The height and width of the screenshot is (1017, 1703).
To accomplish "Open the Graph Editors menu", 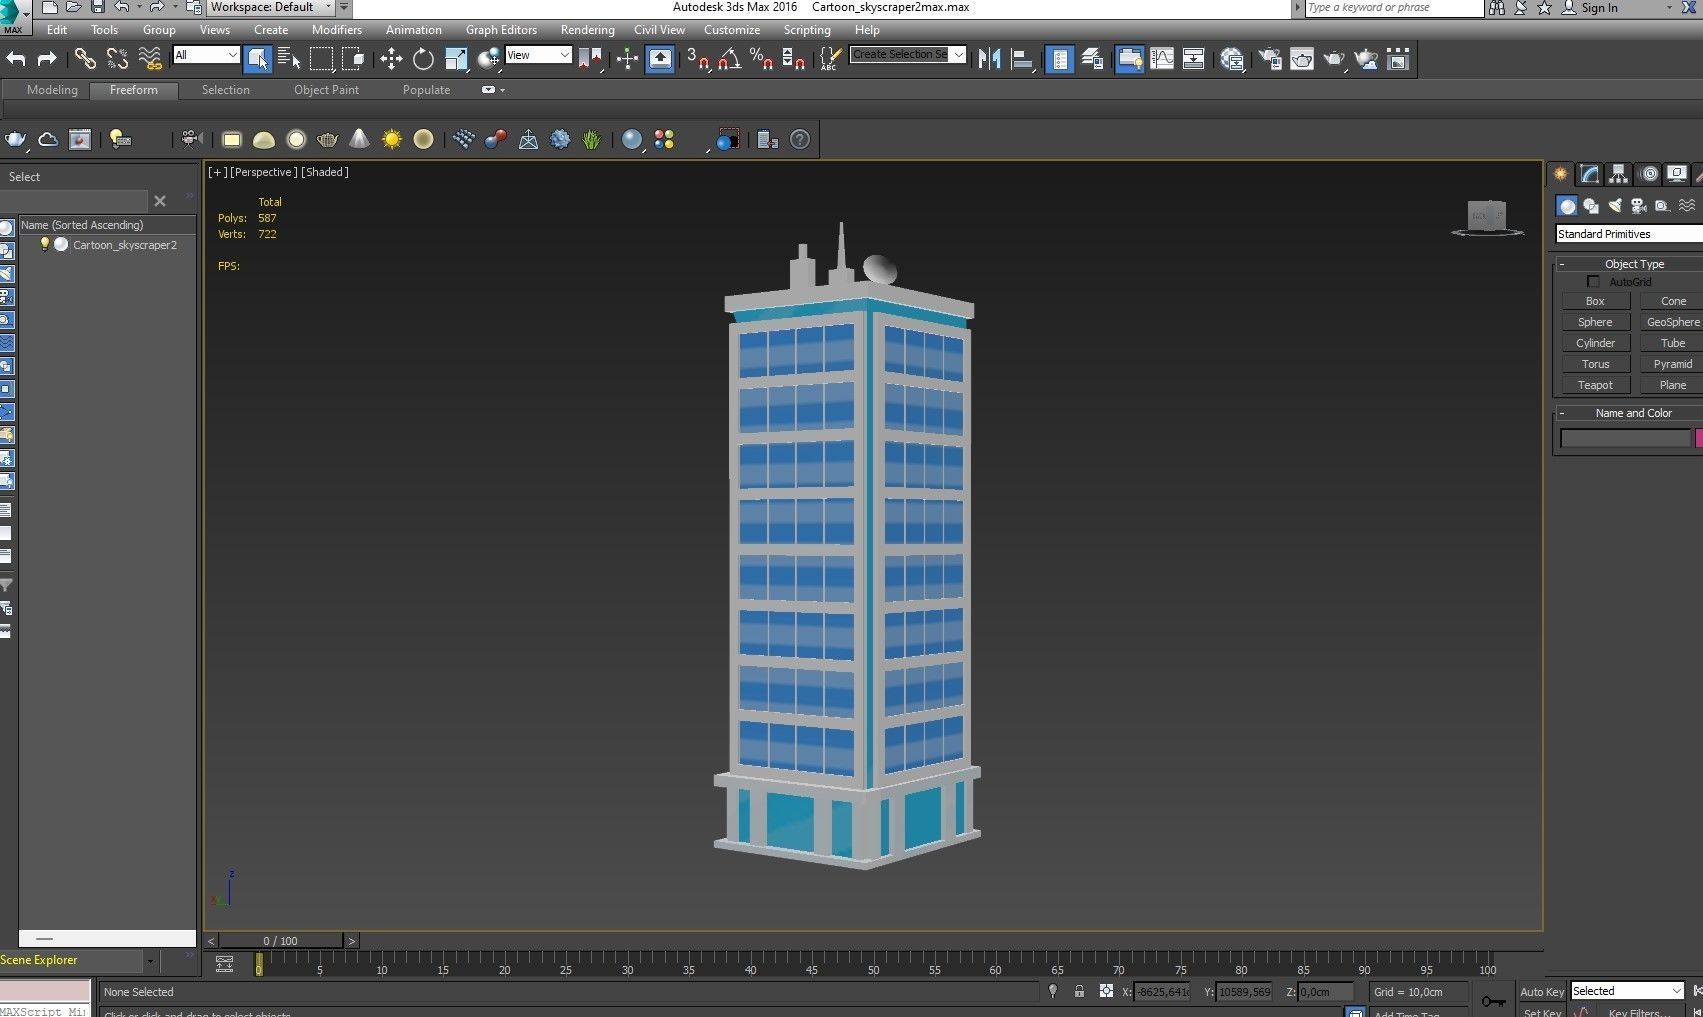I will pos(501,30).
